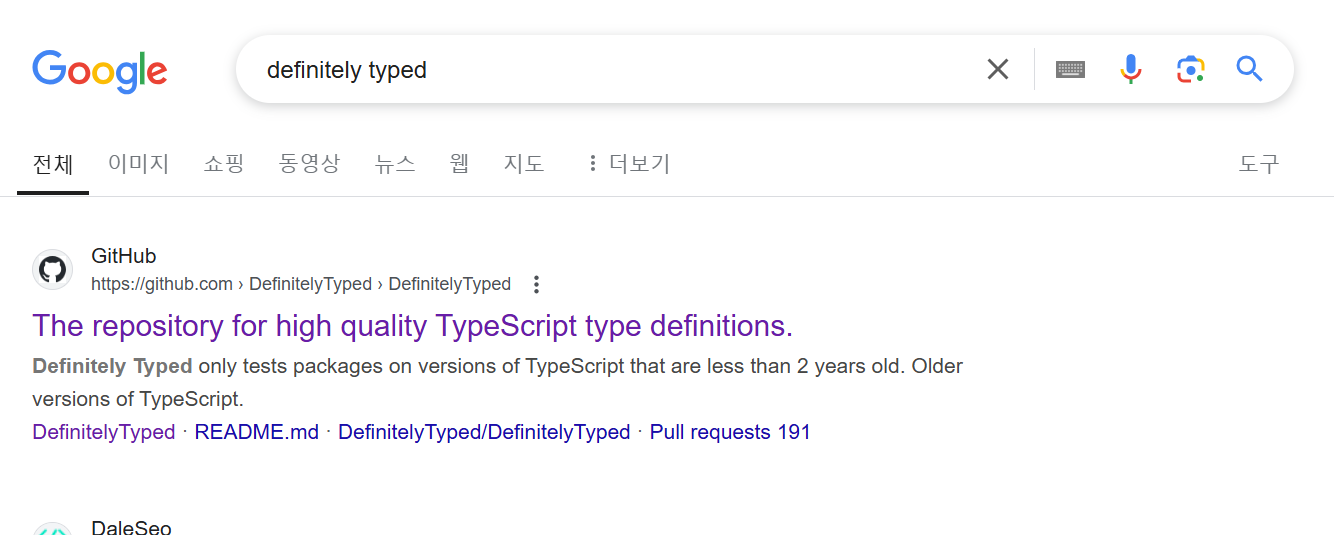Expand the 더보기 menu
Viewport: 1334px width, 535px height.
[x=628, y=164]
